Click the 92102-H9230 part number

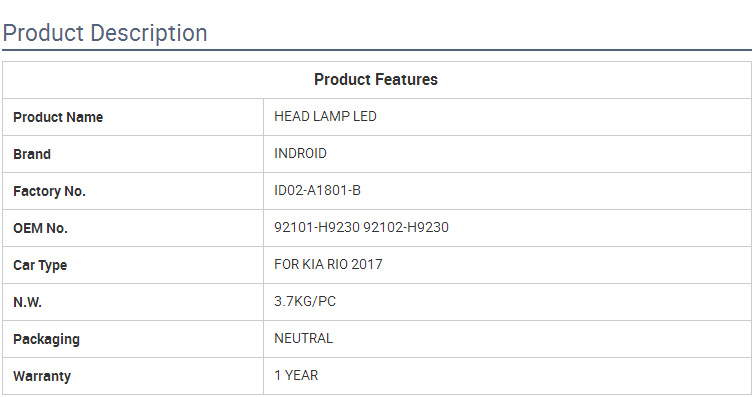point(406,227)
